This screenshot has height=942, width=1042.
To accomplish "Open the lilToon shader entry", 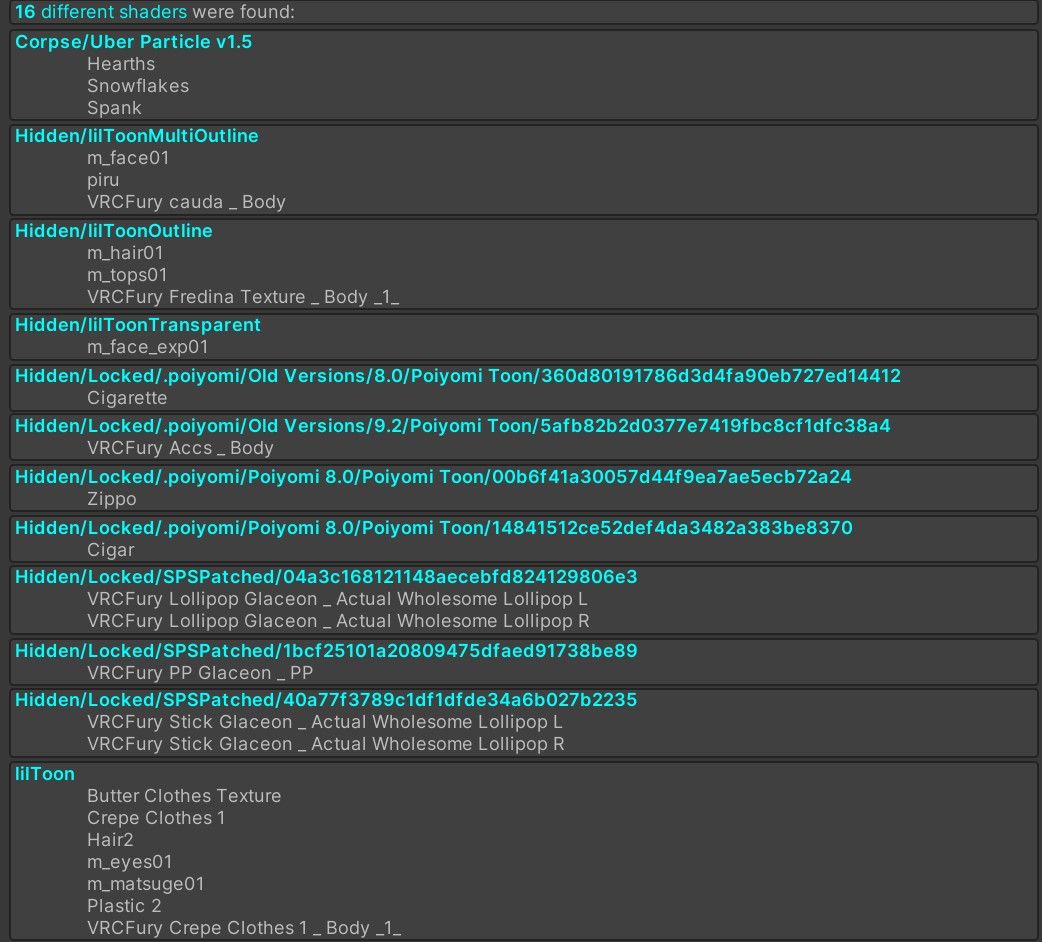I will click(x=45, y=775).
